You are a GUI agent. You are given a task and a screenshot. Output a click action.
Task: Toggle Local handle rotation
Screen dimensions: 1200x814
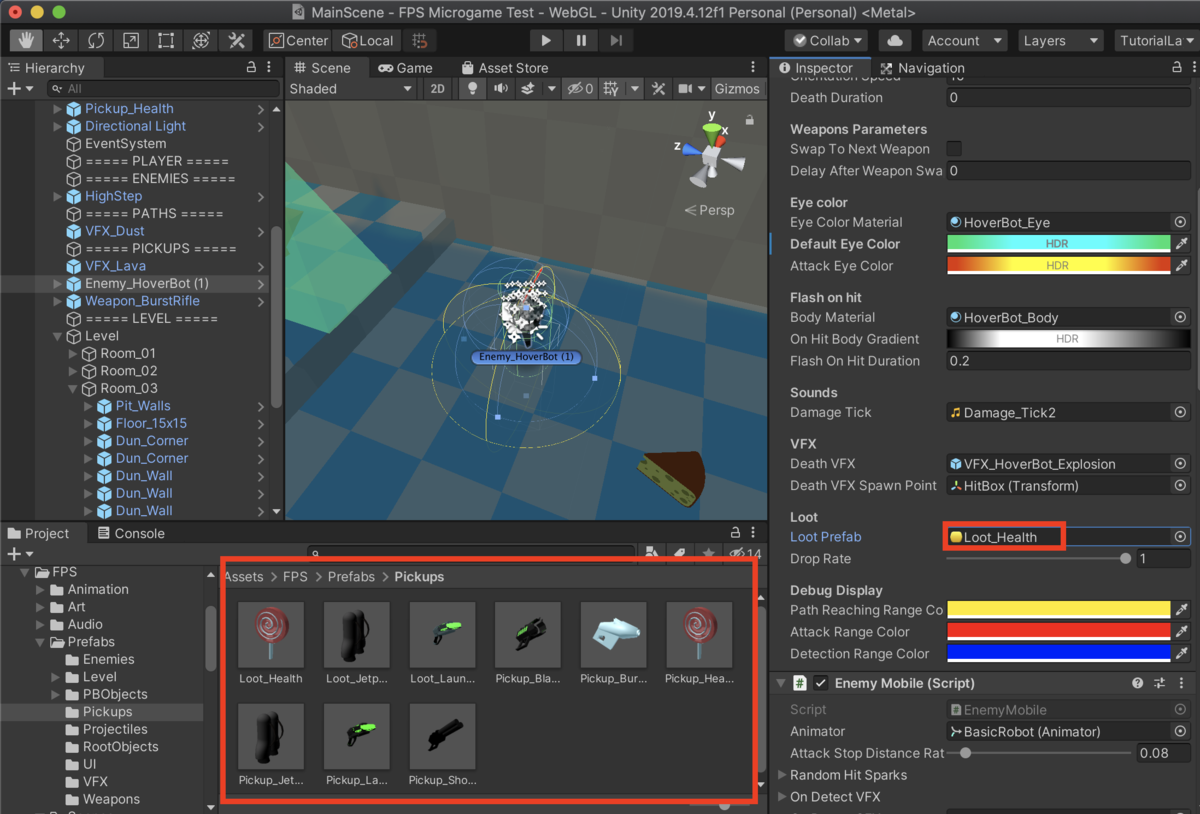click(368, 41)
